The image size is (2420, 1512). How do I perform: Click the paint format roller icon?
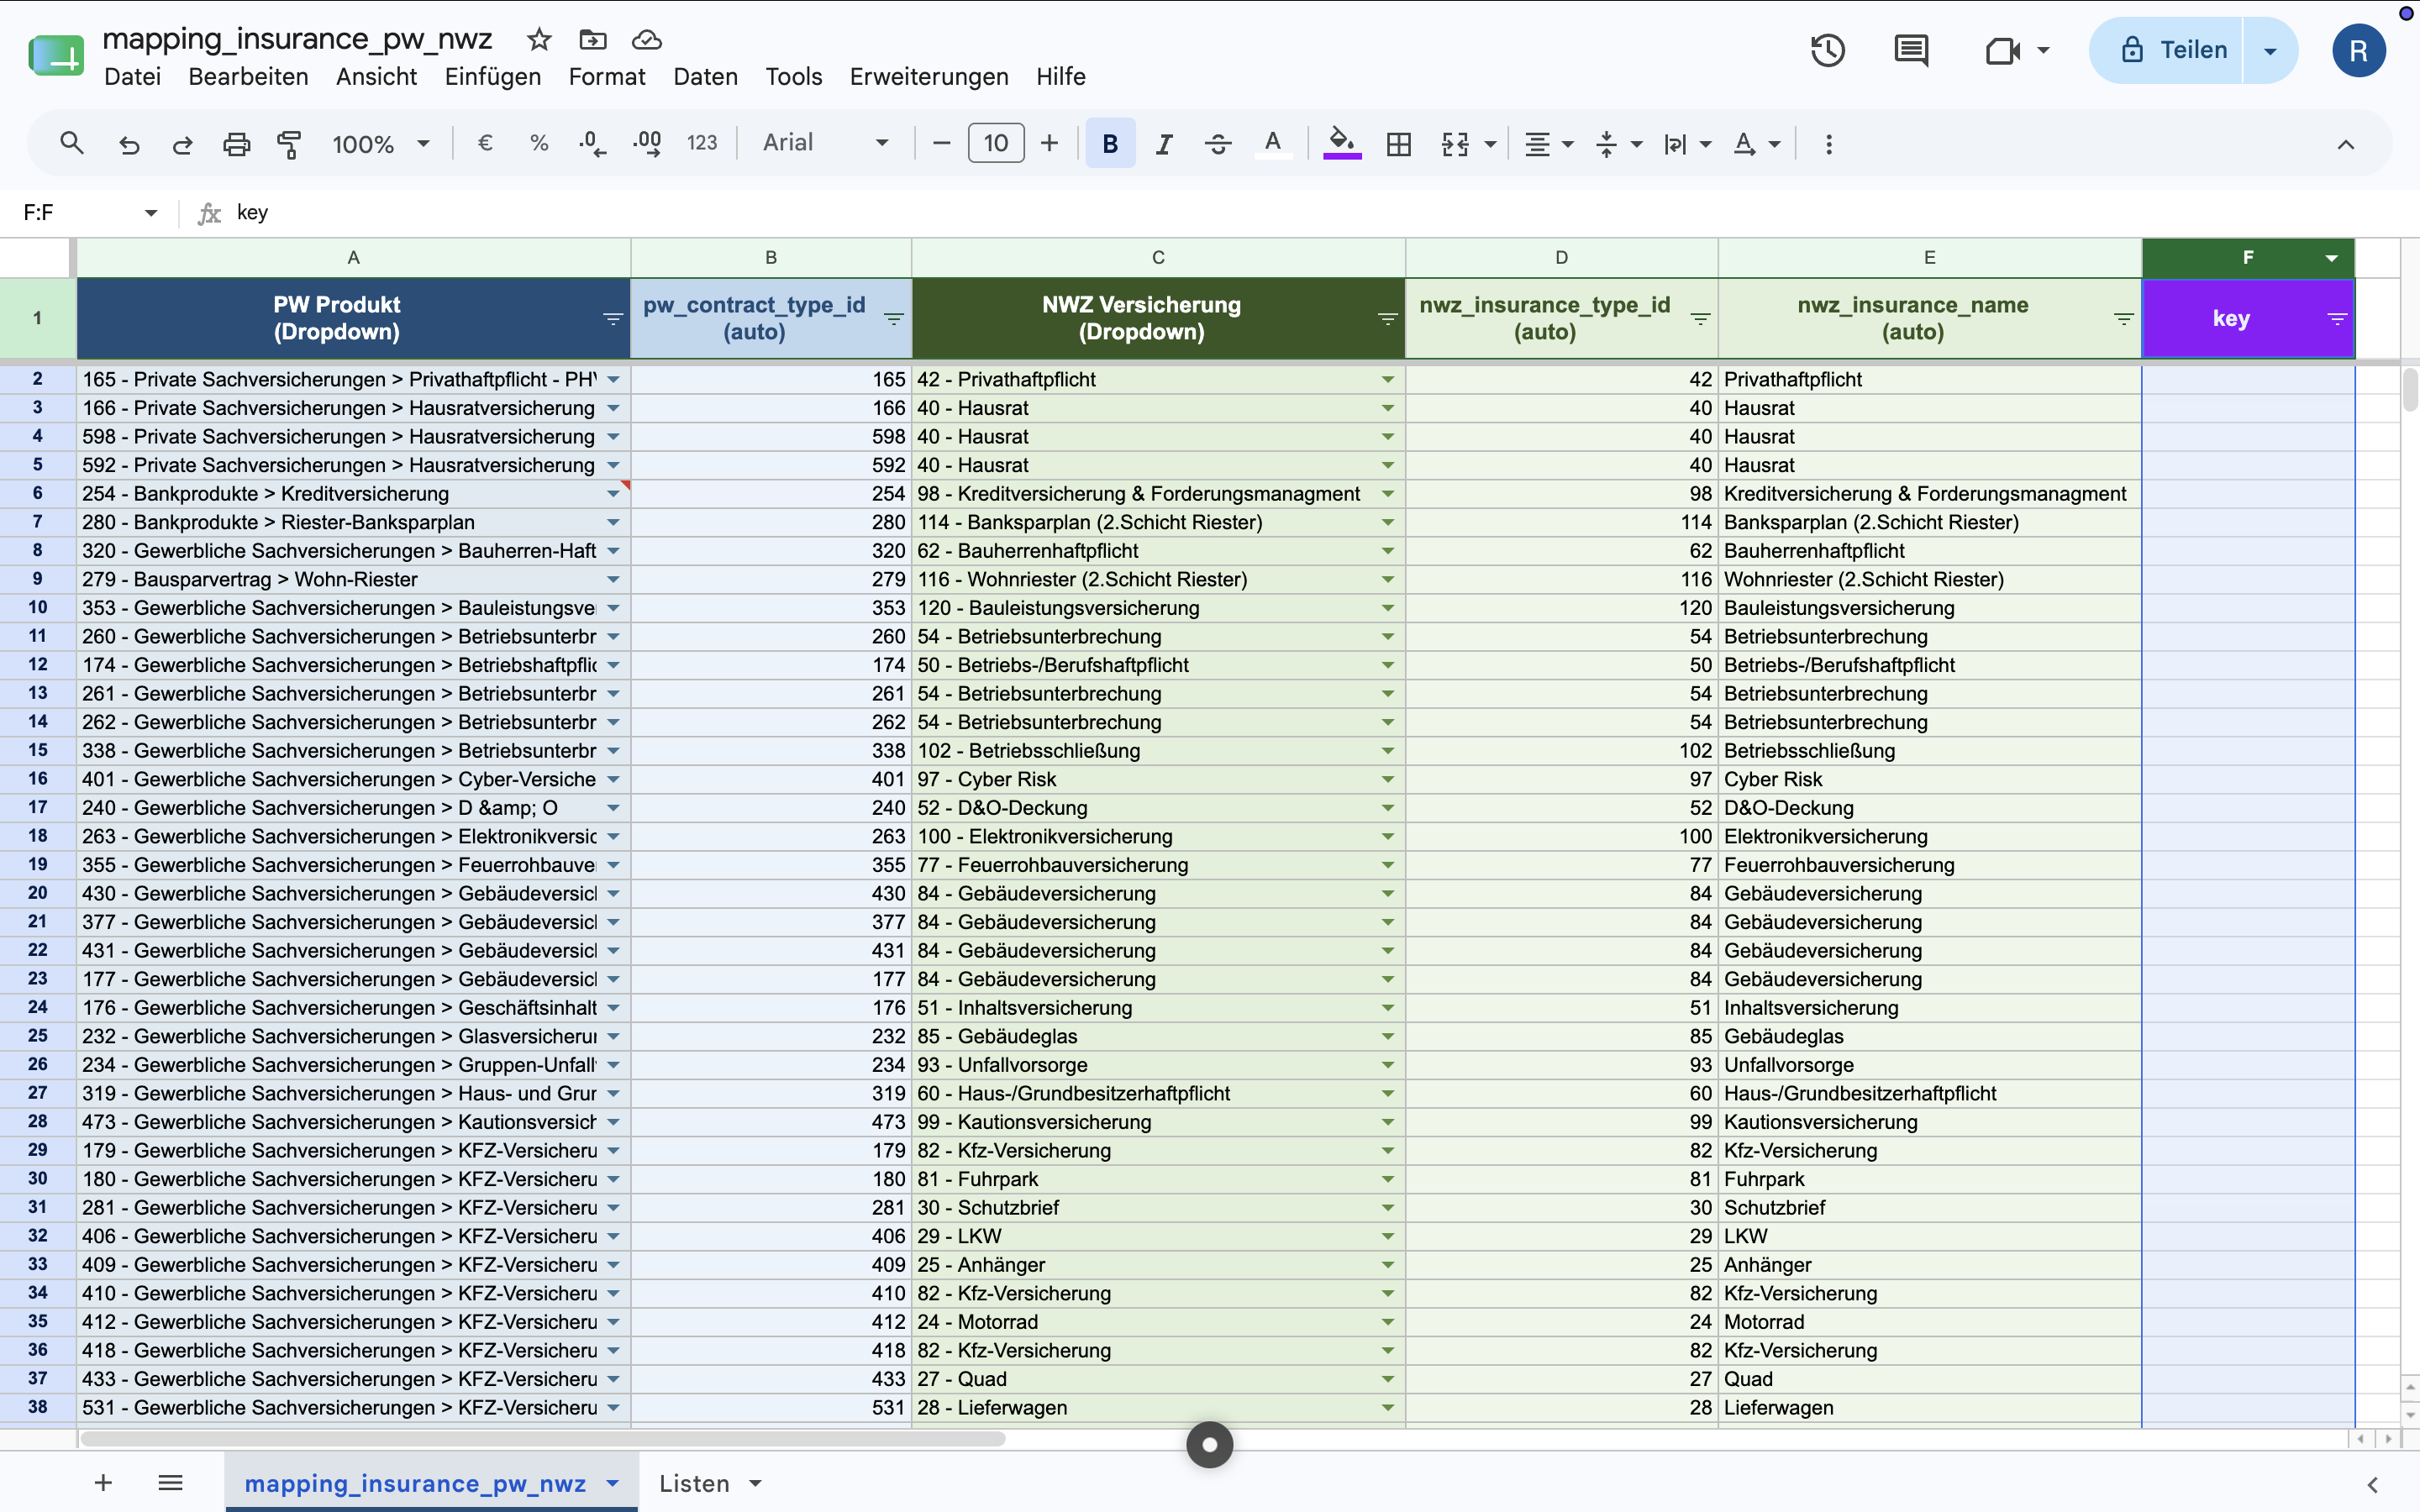[289, 144]
